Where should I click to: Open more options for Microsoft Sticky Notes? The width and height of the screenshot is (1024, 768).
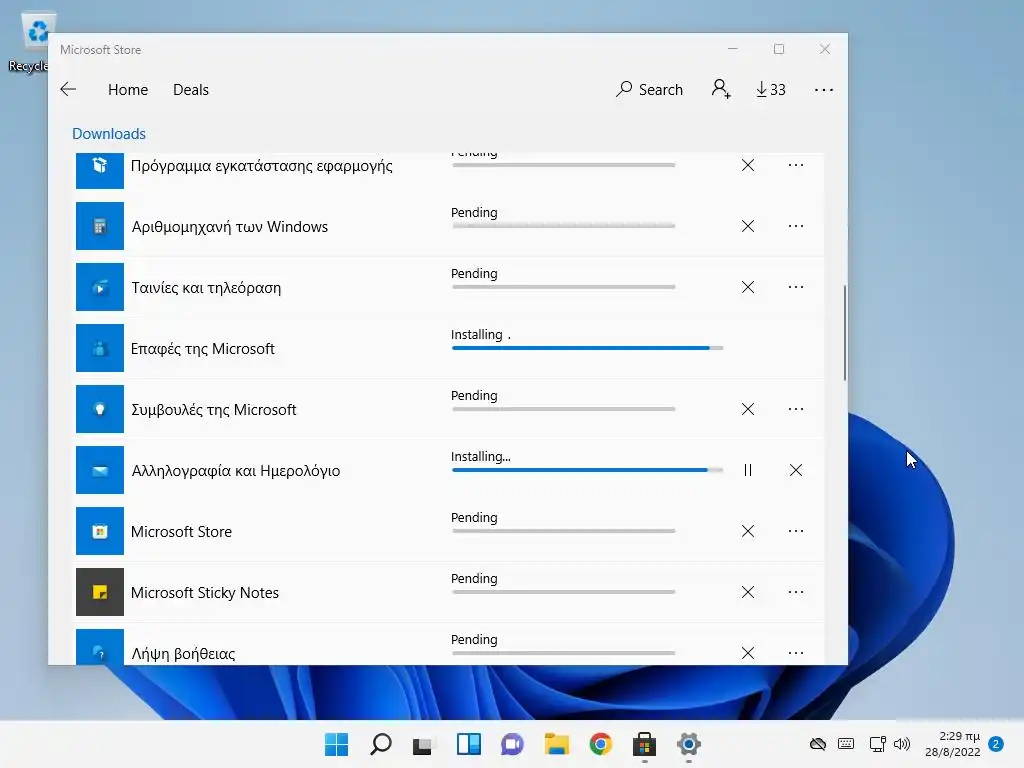795,592
